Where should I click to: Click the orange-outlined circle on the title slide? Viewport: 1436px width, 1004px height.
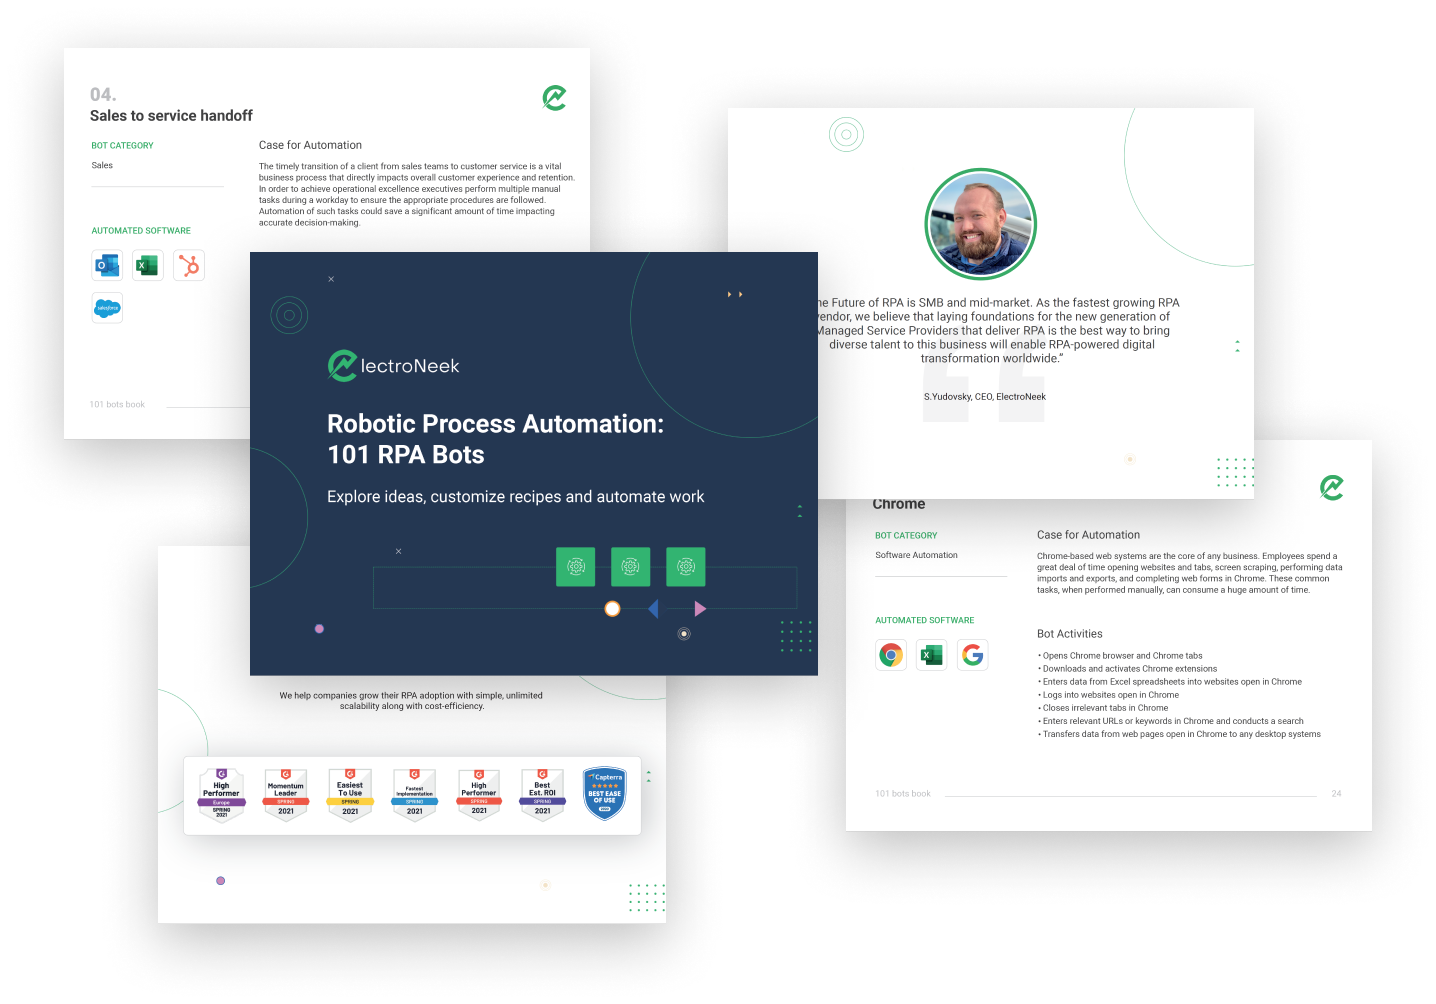coord(613,608)
